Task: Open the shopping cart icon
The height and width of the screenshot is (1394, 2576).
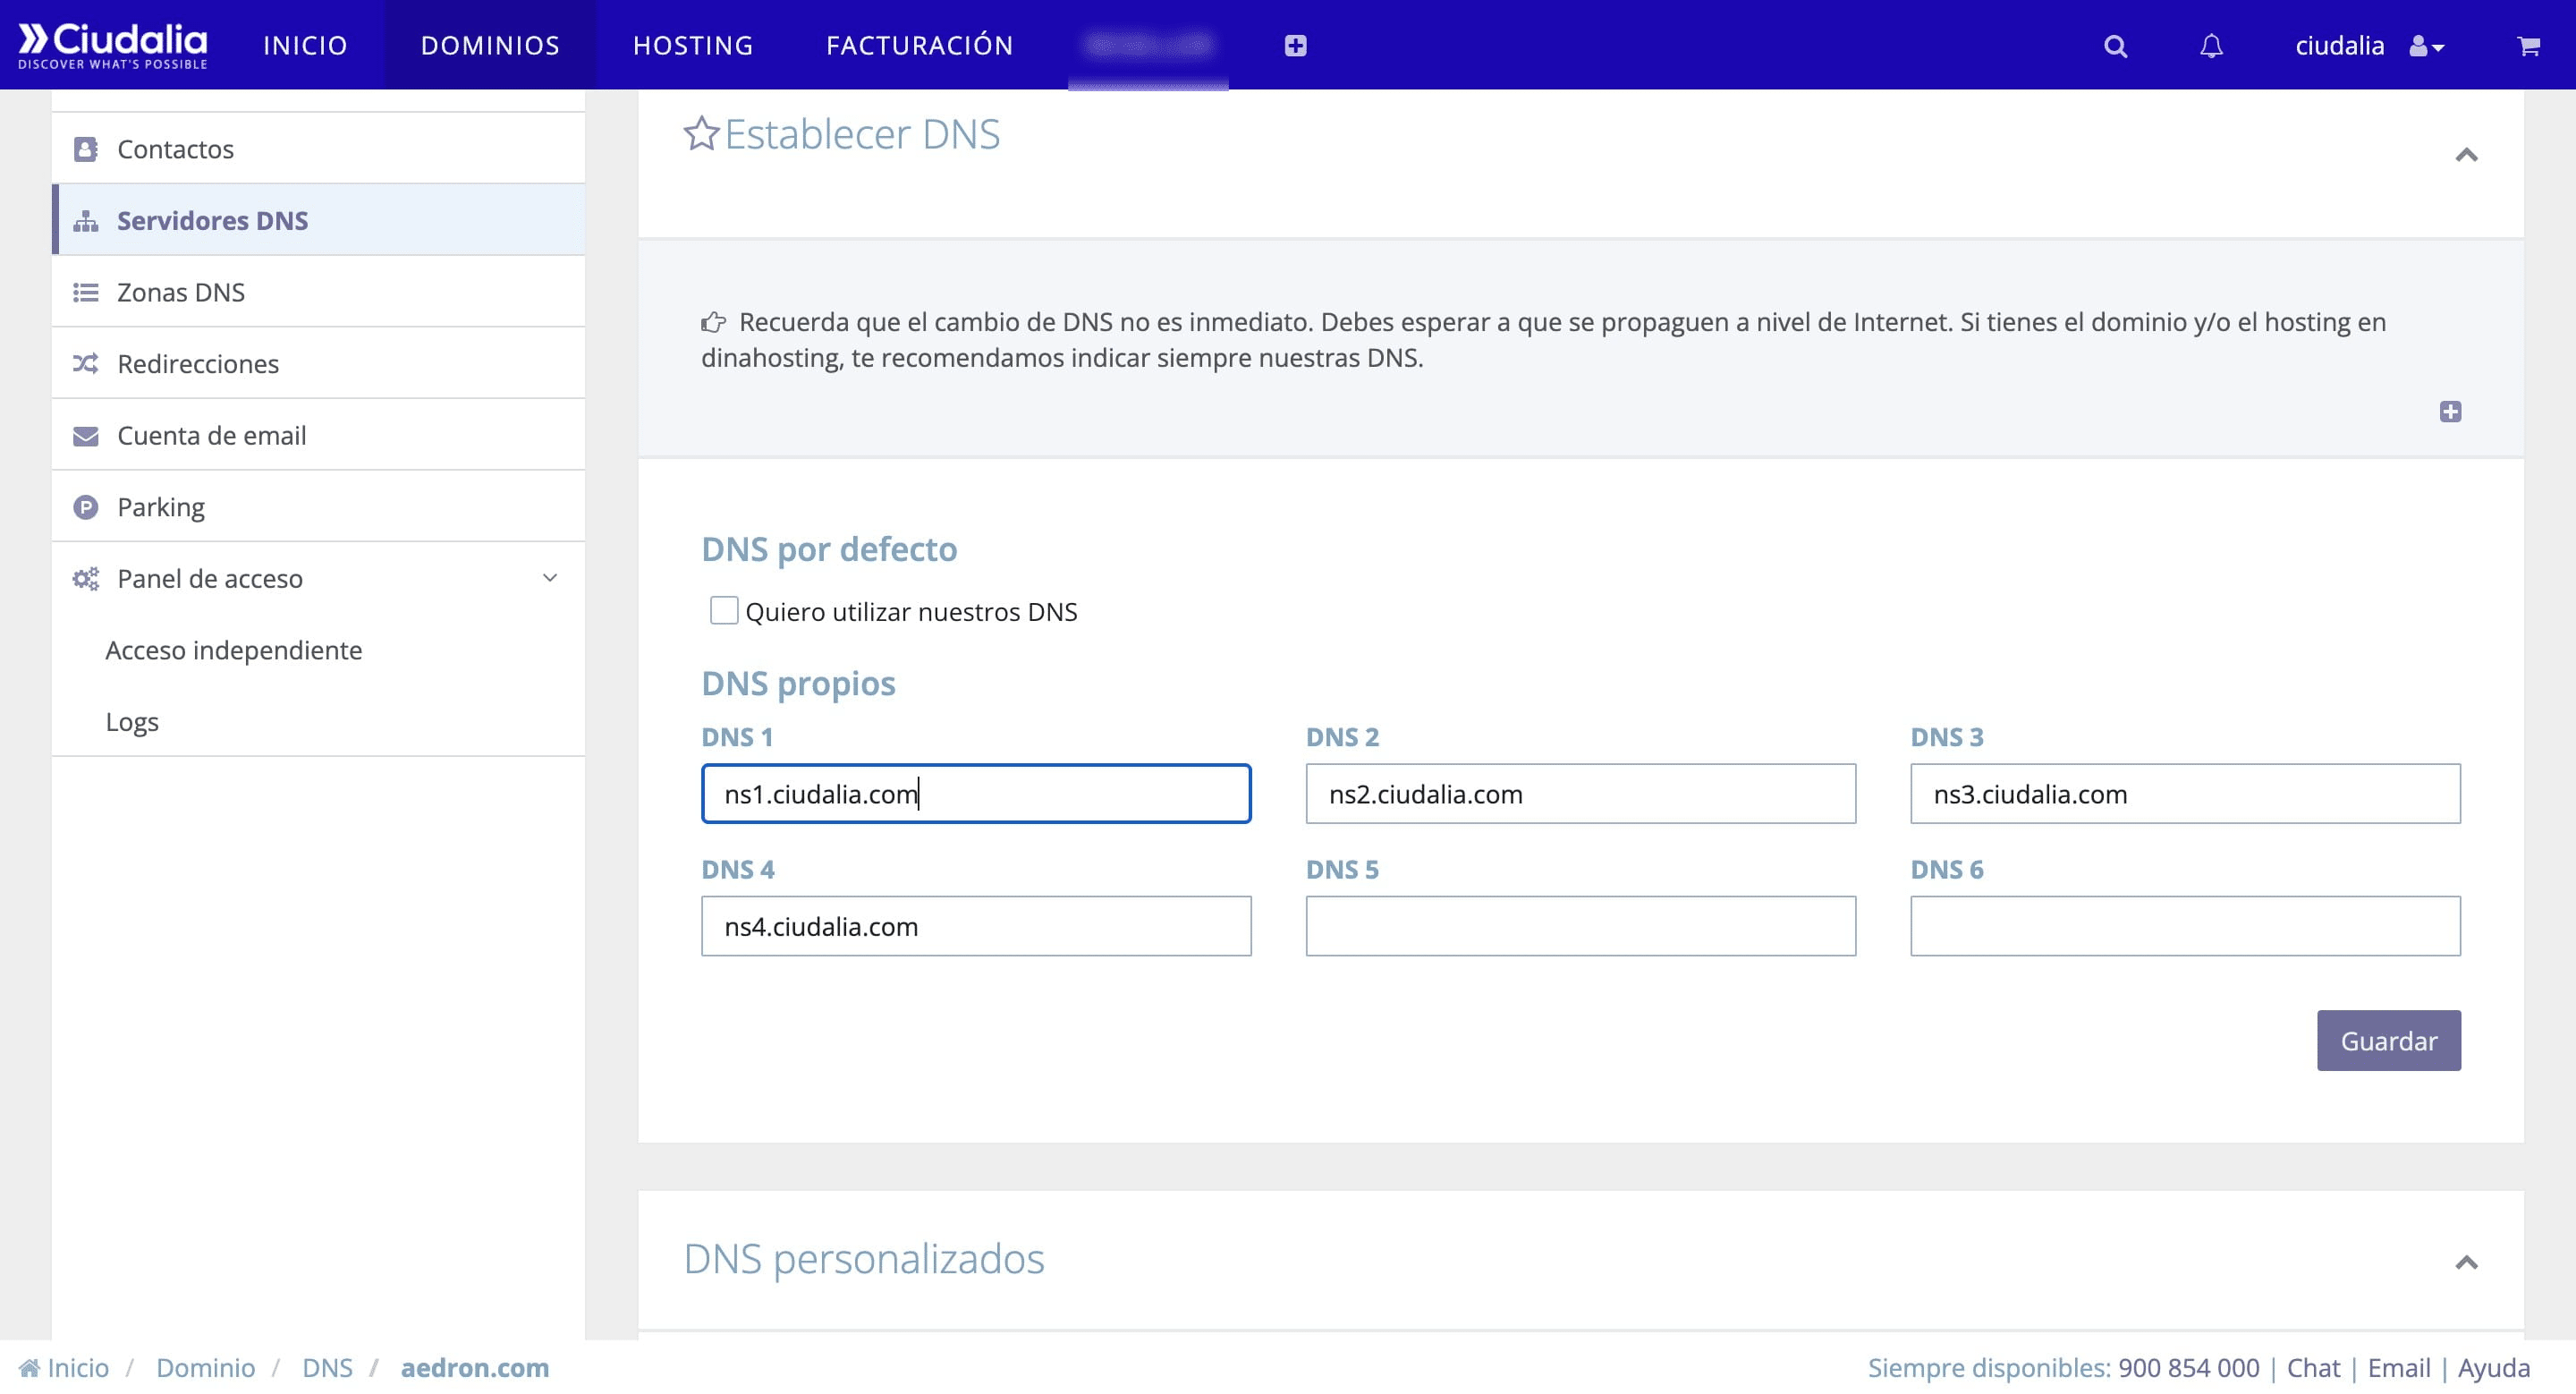Action: [2528, 46]
